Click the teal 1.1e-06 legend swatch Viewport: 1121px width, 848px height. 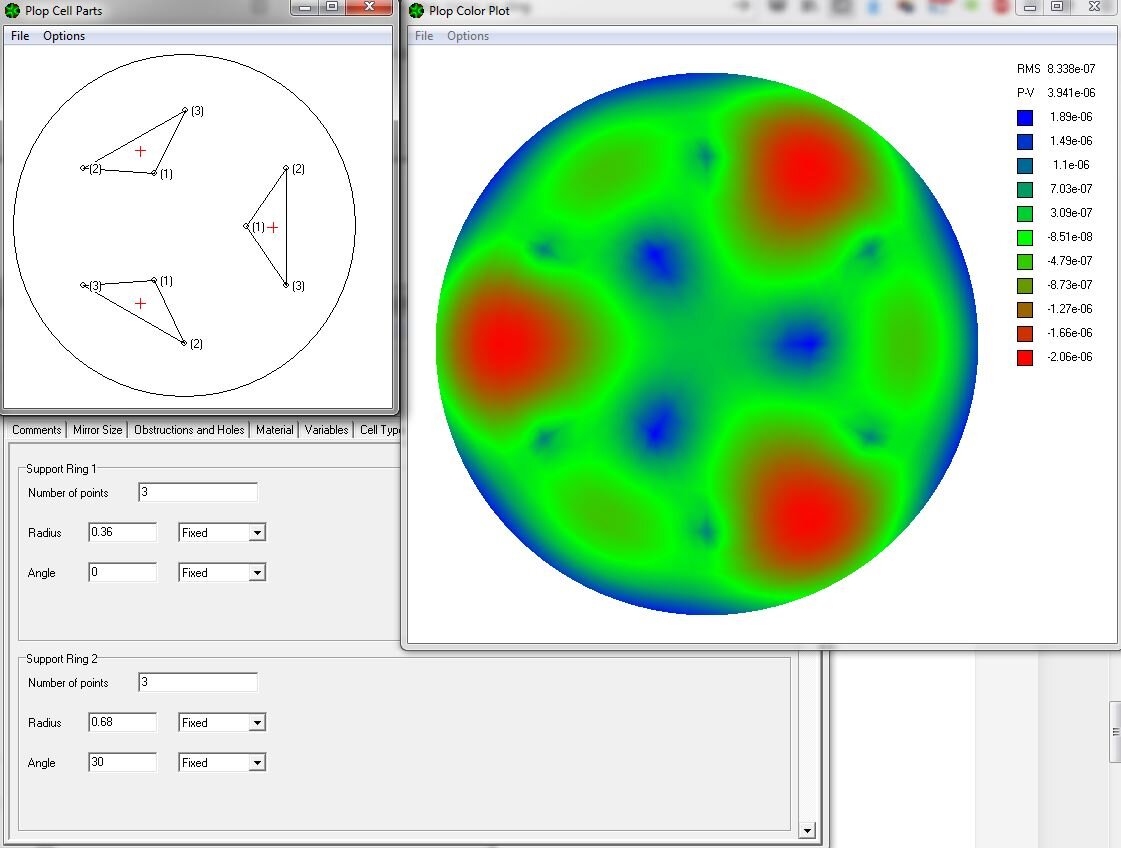pyautogui.click(x=1024, y=165)
